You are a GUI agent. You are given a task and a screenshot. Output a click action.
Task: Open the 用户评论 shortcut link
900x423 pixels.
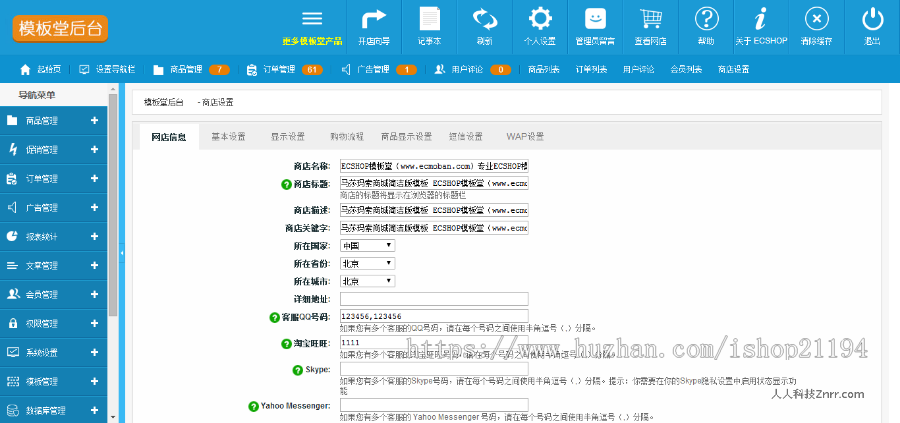click(638, 69)
